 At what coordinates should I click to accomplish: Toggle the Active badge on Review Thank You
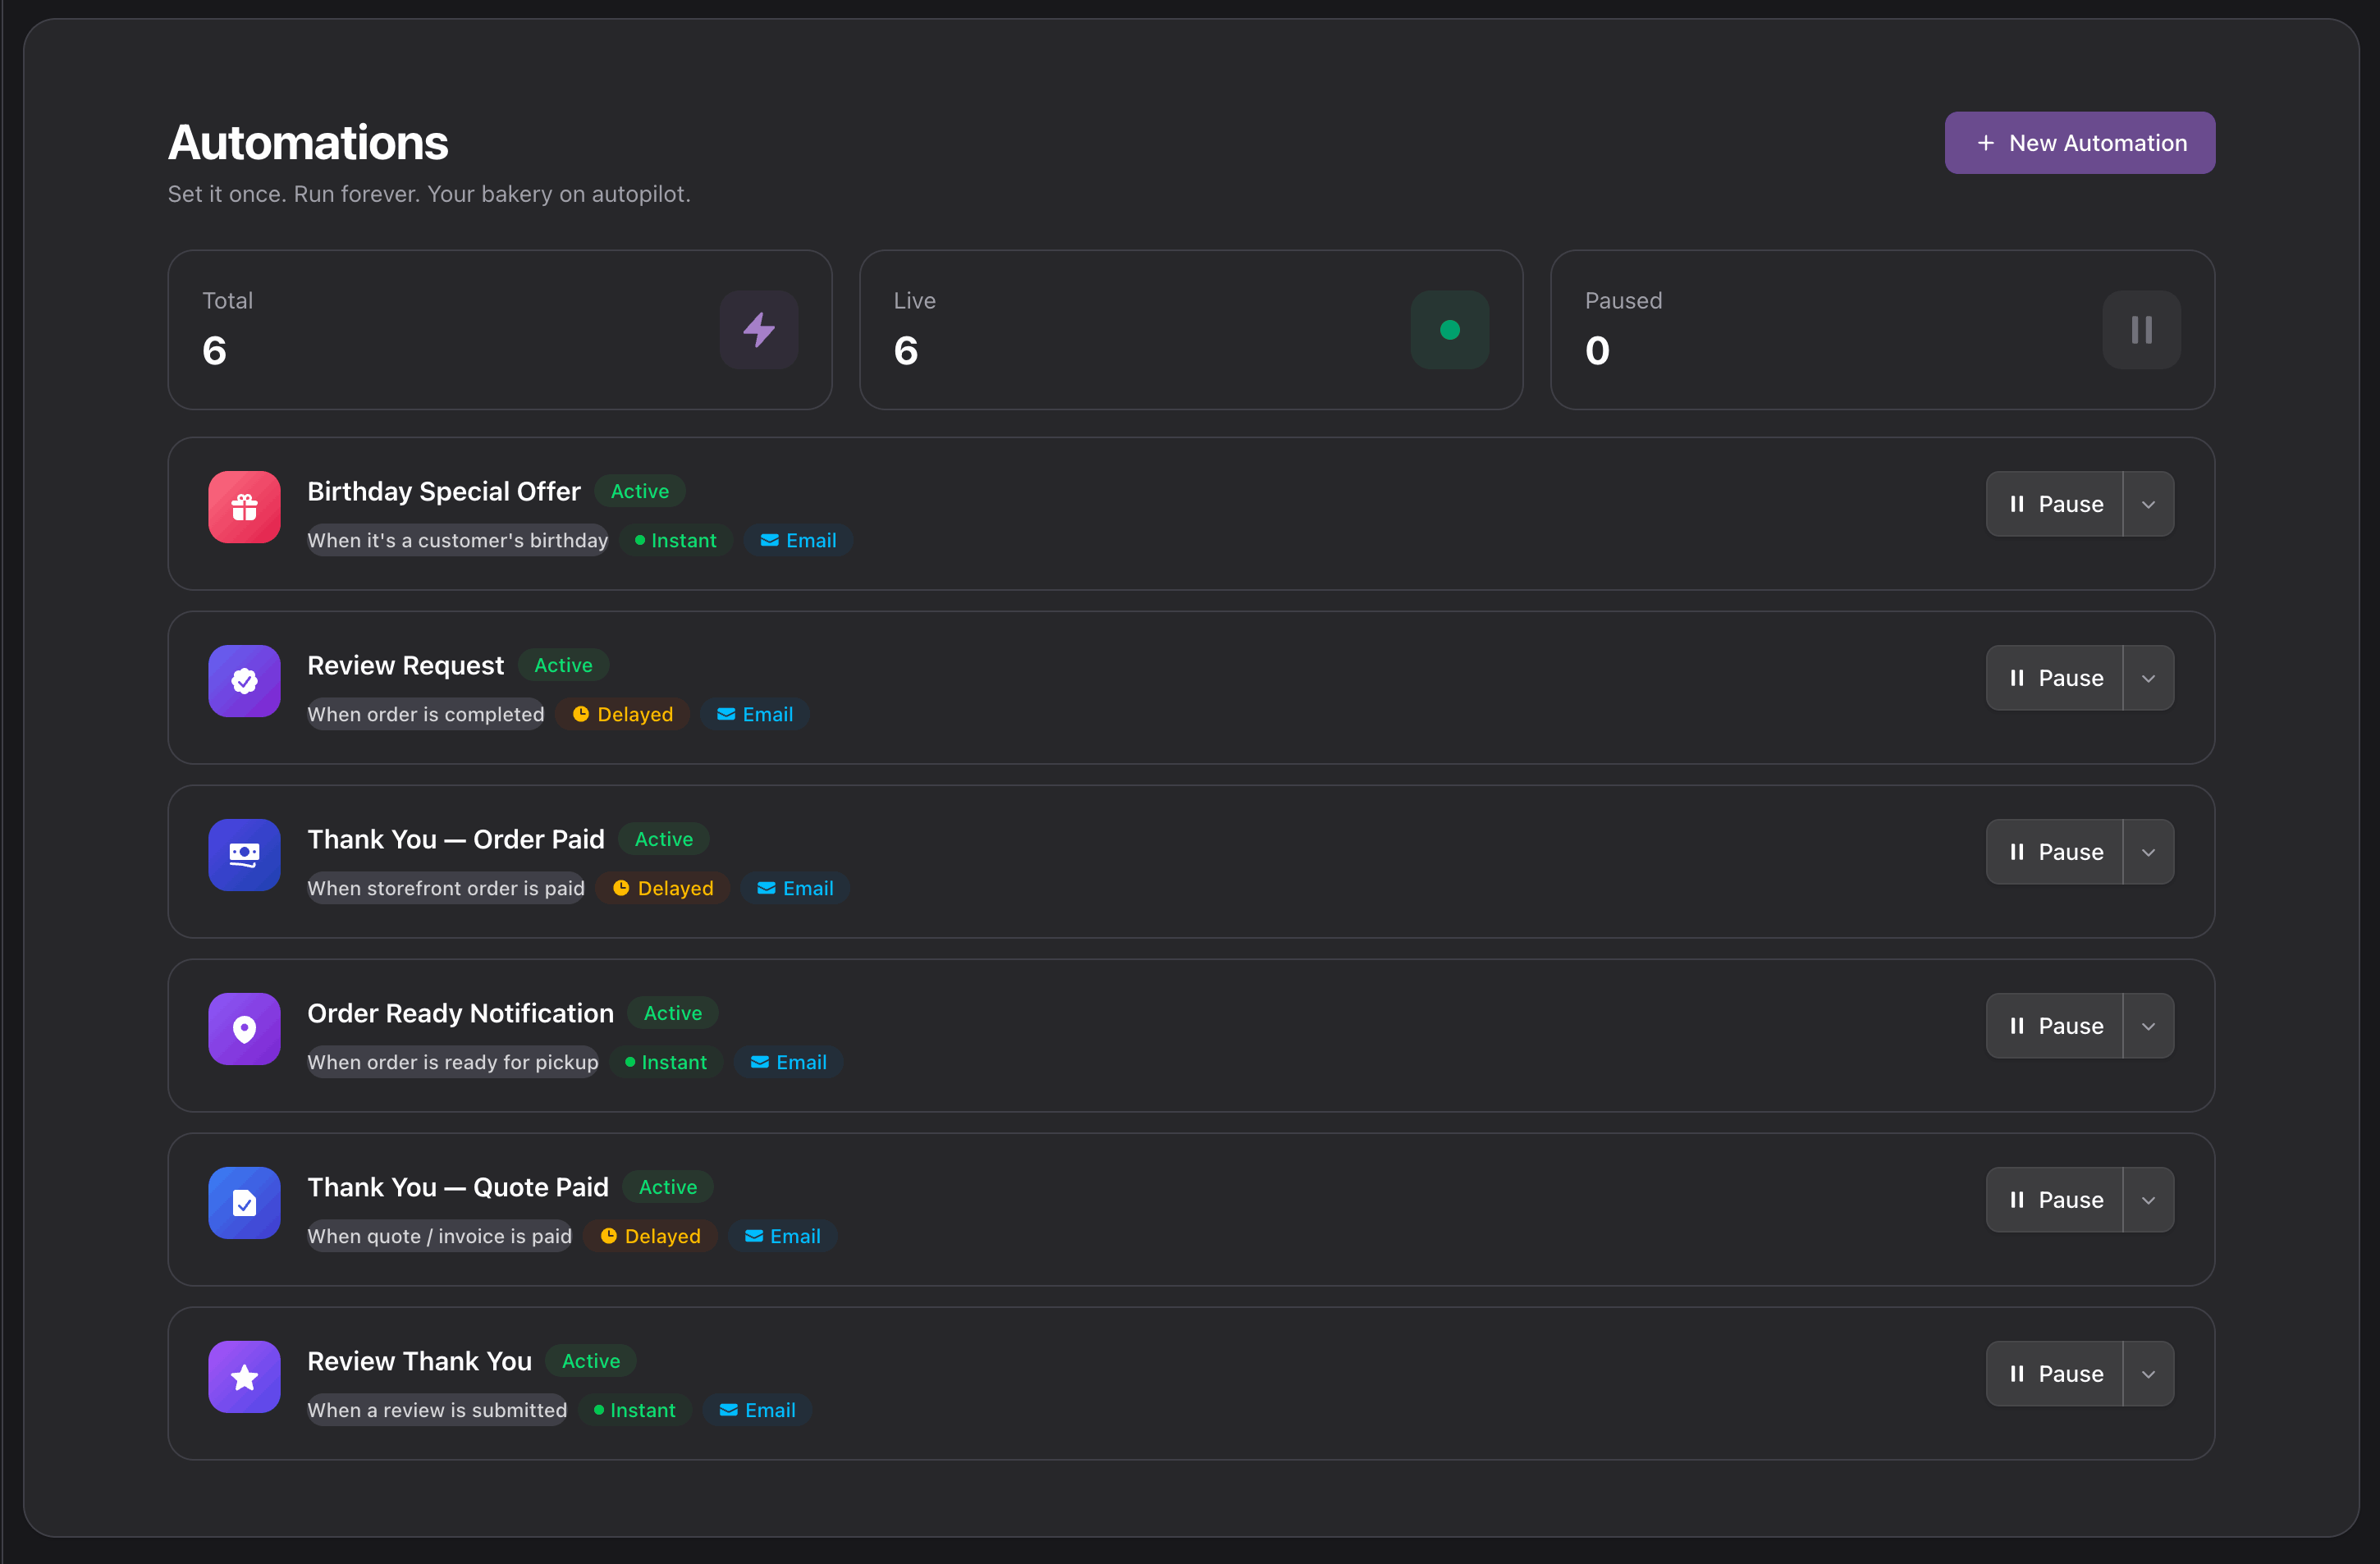click(x=590, y=1361)
